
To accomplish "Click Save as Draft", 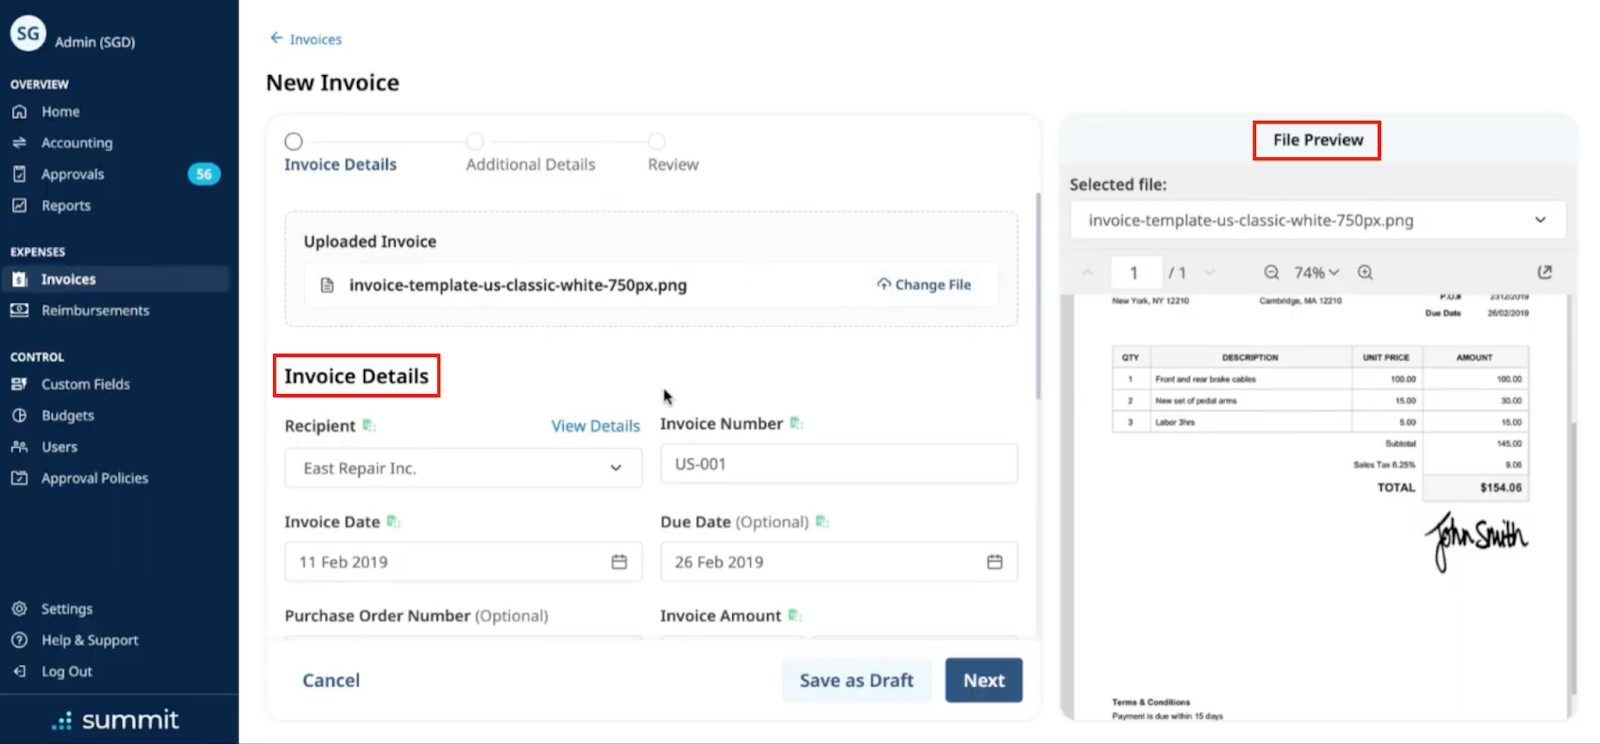I will click(x=857, y=680).
